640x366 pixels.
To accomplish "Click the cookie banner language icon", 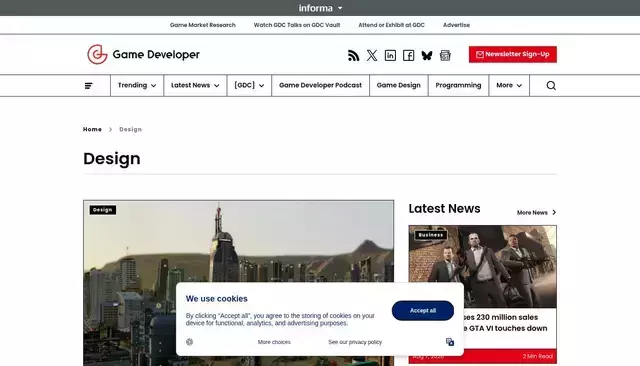I will click(x=450, y=342).
